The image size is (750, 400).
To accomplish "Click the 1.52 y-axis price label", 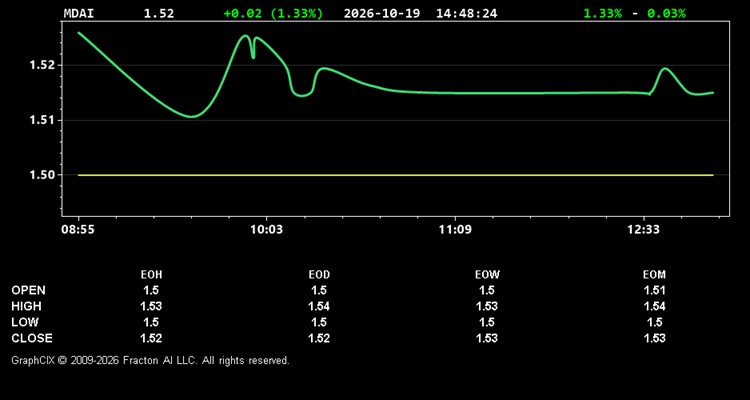I will tap(41, 65).
